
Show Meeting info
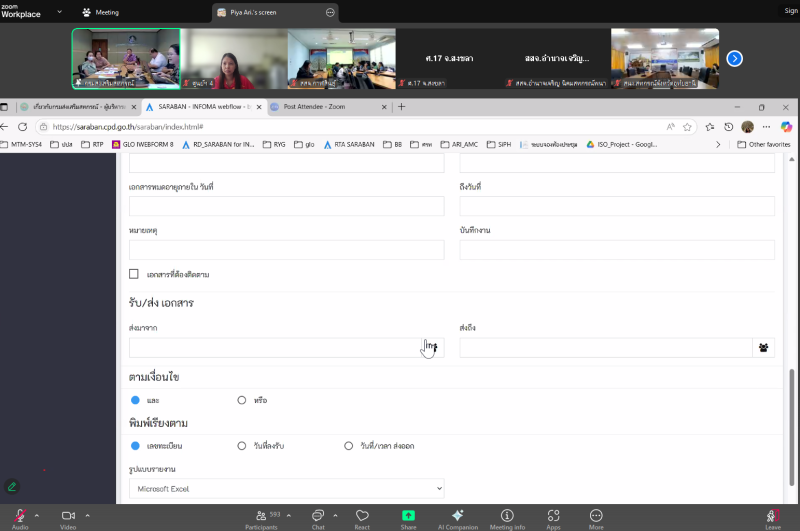click(506, 514)
